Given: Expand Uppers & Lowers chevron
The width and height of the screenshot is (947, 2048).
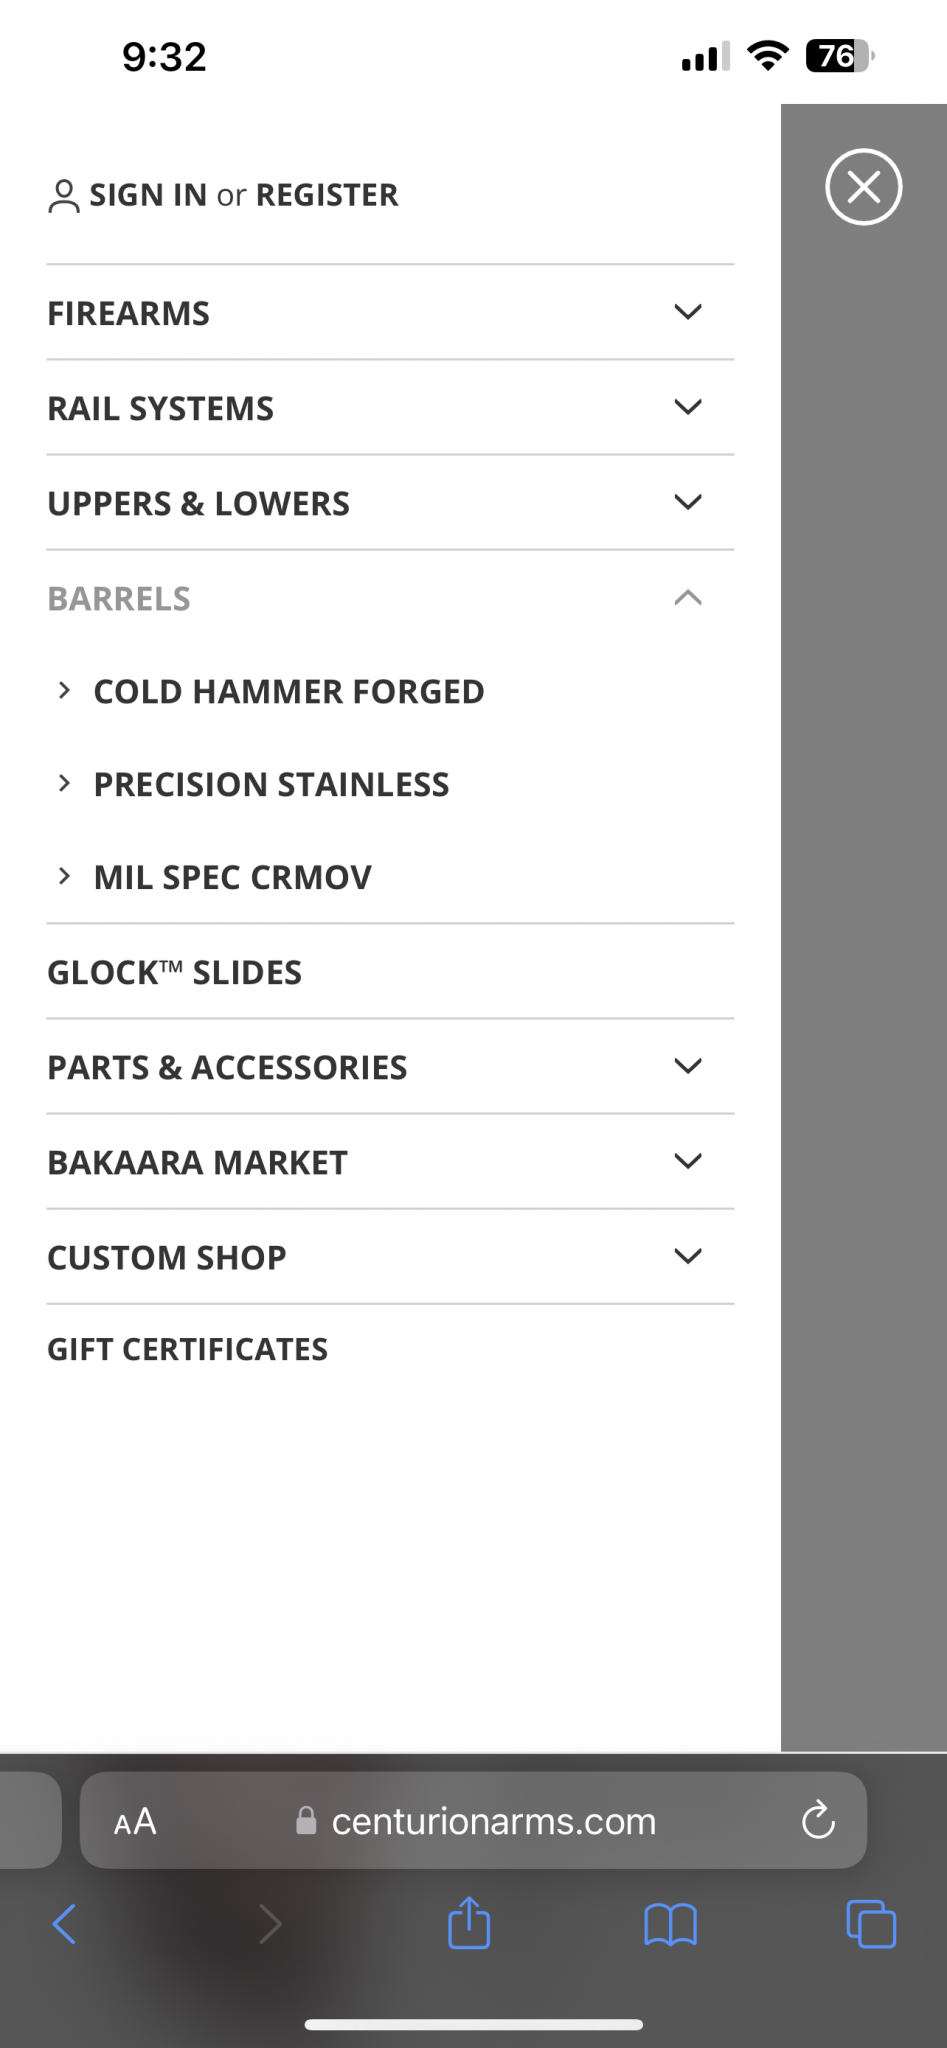Looking at the screenshot, I should (x=688, y=502).
